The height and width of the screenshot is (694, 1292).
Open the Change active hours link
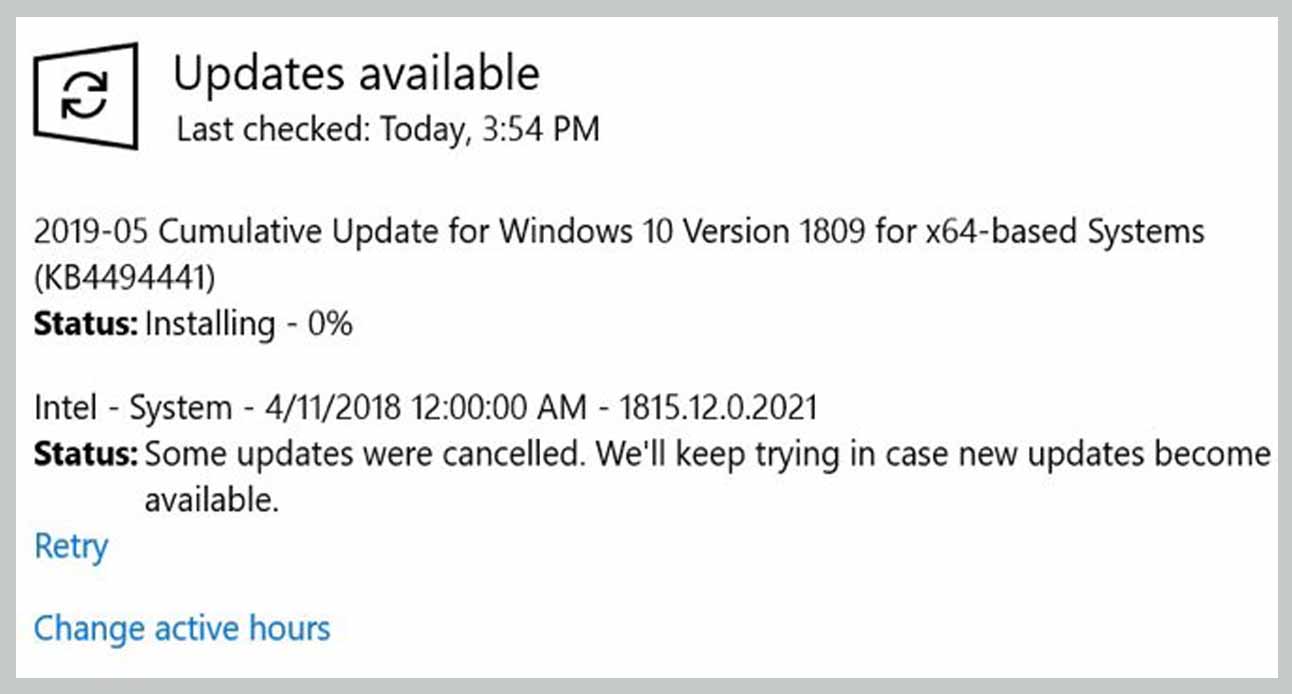coord(182,629)
